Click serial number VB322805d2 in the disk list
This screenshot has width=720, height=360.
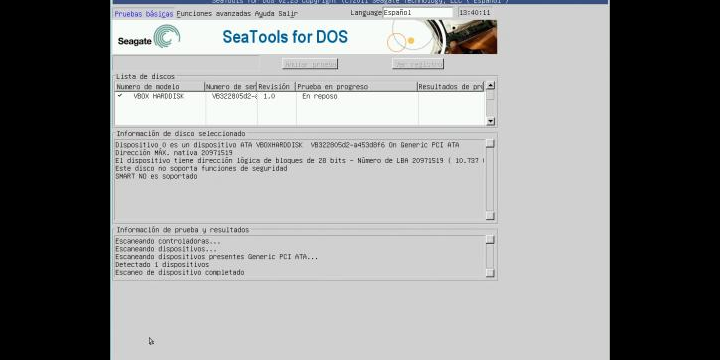234,96
